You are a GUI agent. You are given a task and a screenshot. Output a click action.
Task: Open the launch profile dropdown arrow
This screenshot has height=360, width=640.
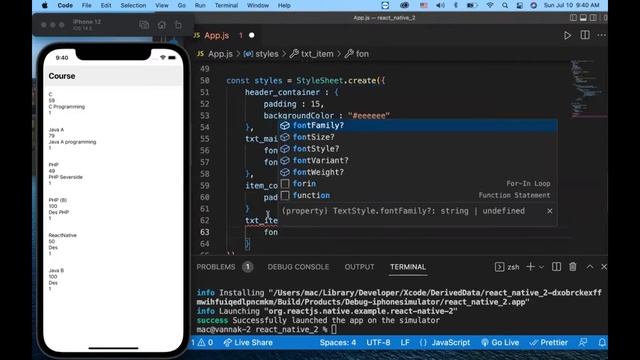pyautogui.click(x=541, y=267)
